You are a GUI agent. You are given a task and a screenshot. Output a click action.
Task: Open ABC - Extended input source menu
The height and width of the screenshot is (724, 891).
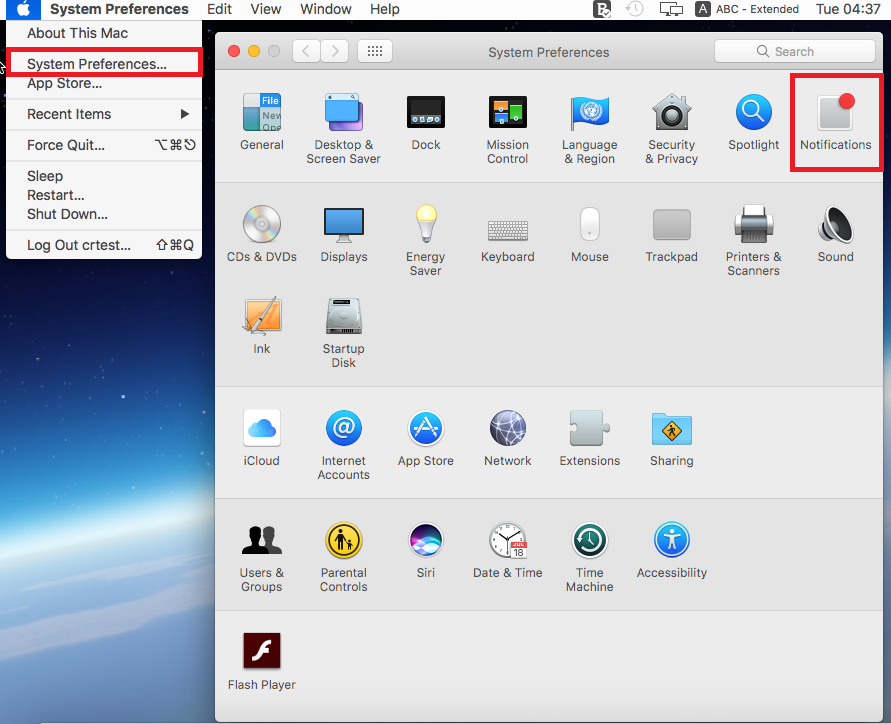coord(747,9)
